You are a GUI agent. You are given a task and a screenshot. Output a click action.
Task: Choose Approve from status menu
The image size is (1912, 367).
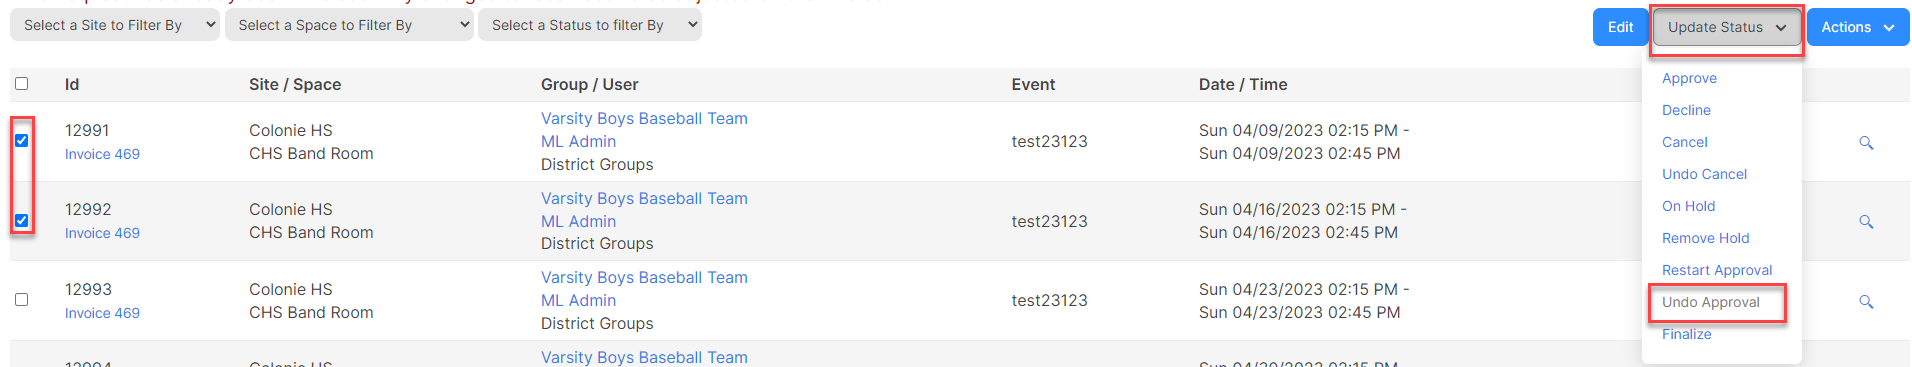pos(1689,78)
